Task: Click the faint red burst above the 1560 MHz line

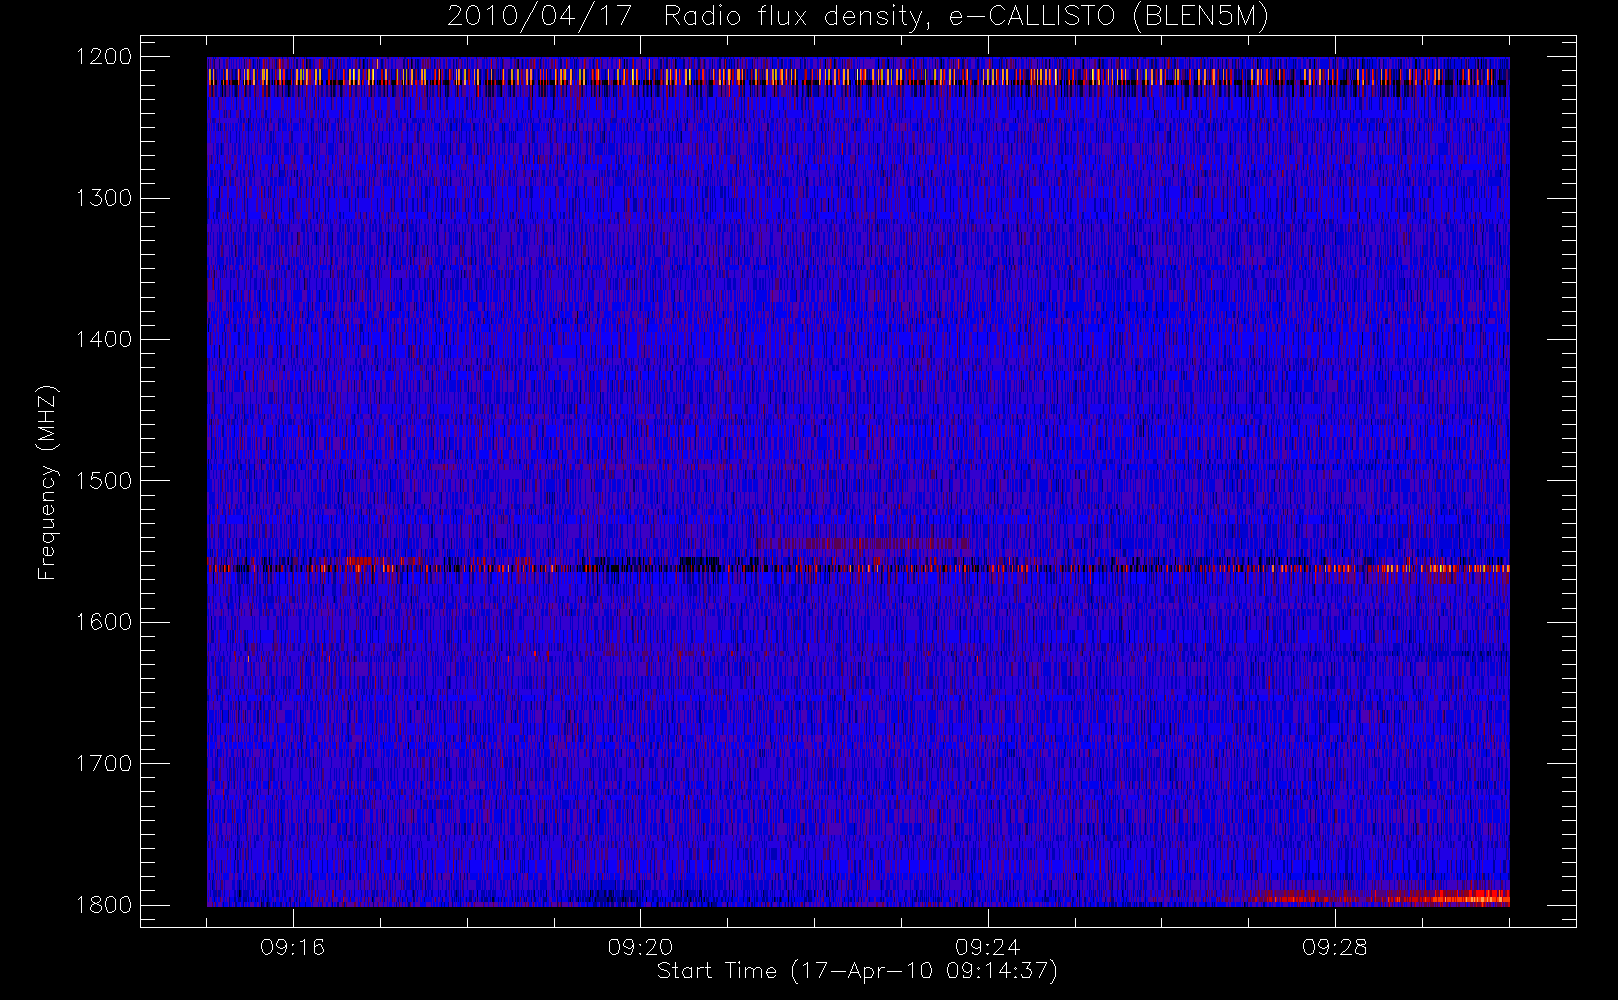Action: [860, 544]
